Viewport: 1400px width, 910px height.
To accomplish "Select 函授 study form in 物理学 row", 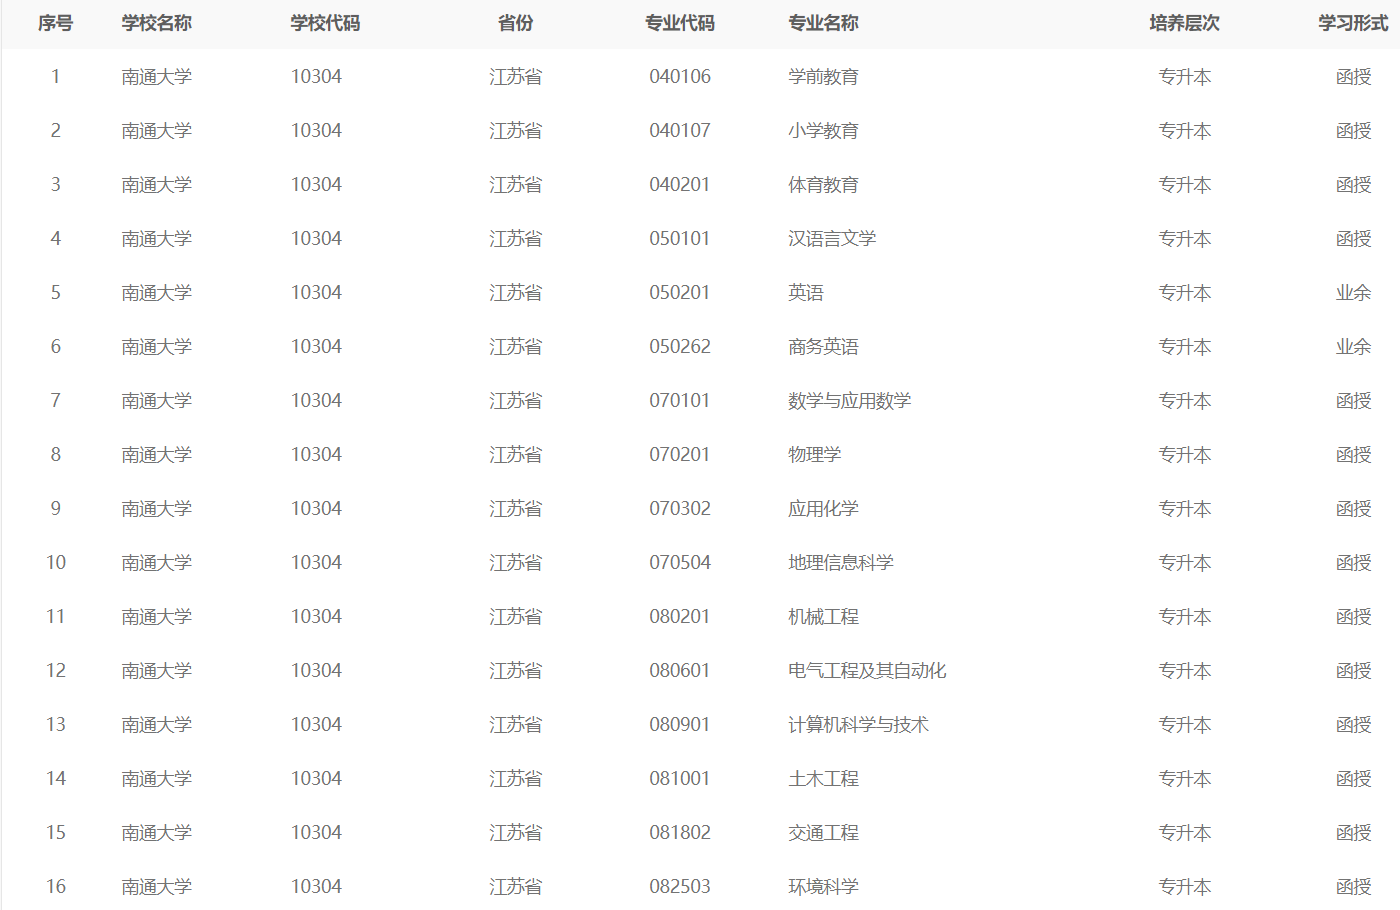I will (1354, 455).
